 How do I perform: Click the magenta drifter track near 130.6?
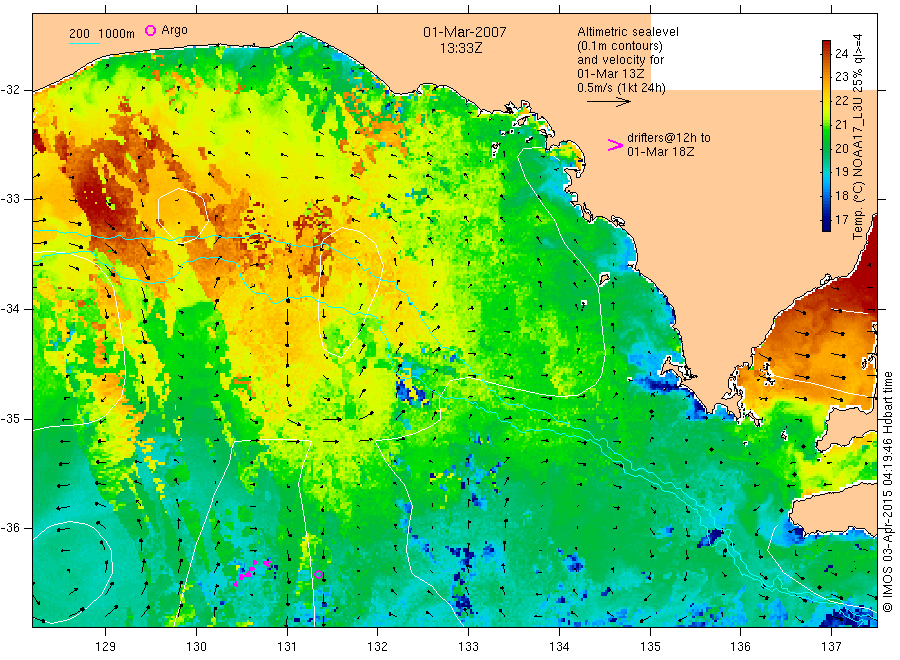pos(251,572)
